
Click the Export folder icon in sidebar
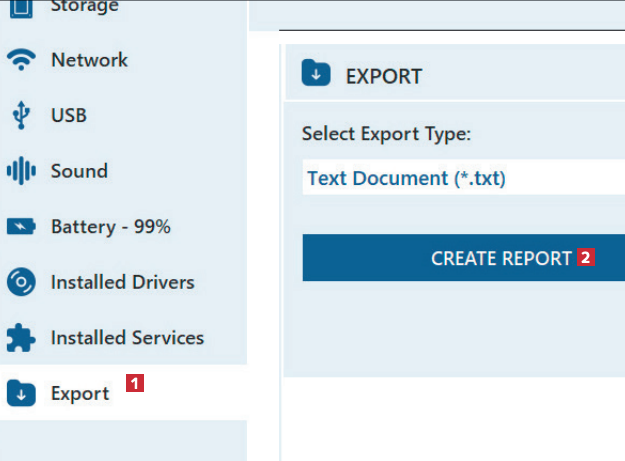(x=21, y=394)
